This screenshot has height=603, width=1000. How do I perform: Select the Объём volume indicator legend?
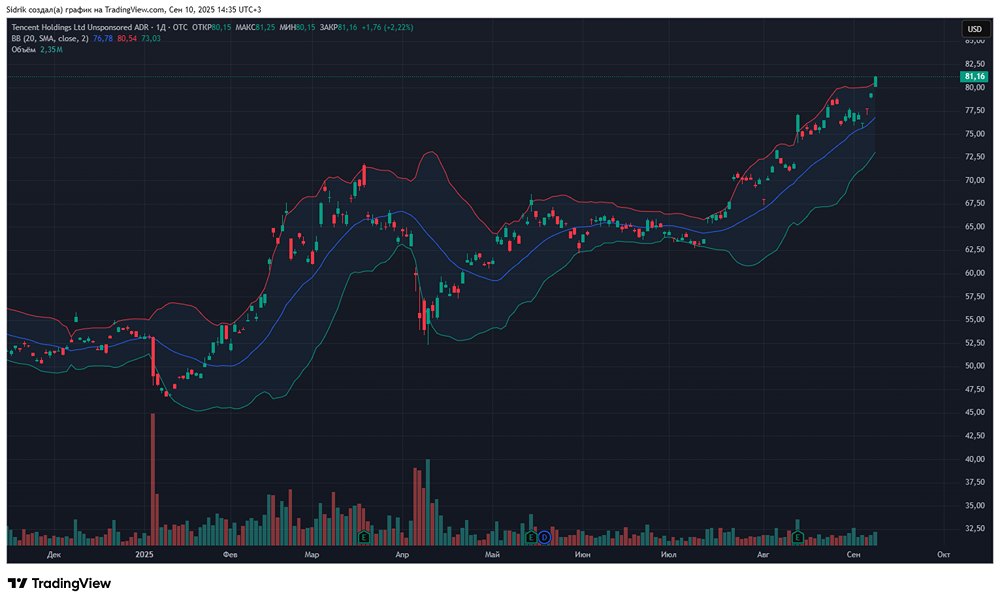point(24,50)
